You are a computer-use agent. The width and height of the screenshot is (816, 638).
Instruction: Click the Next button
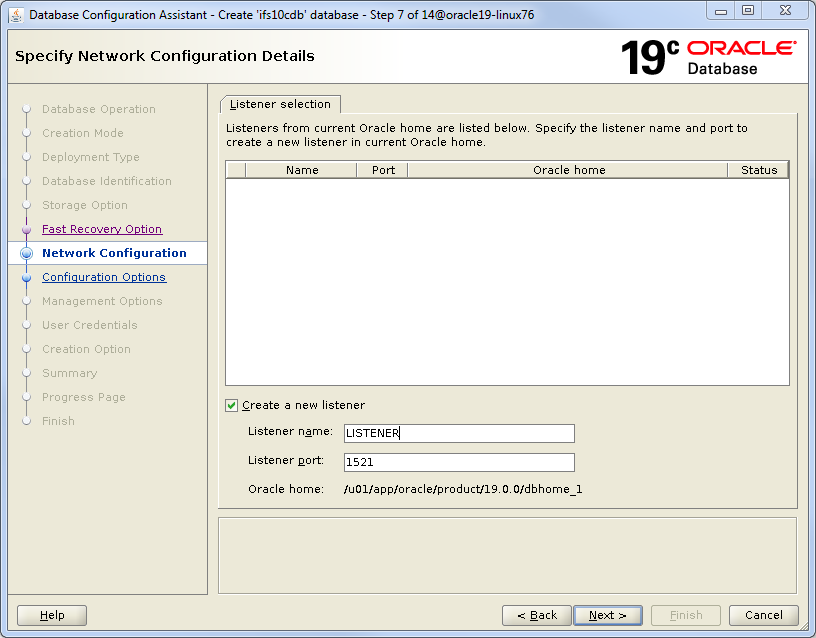click(x=608, y=615)
